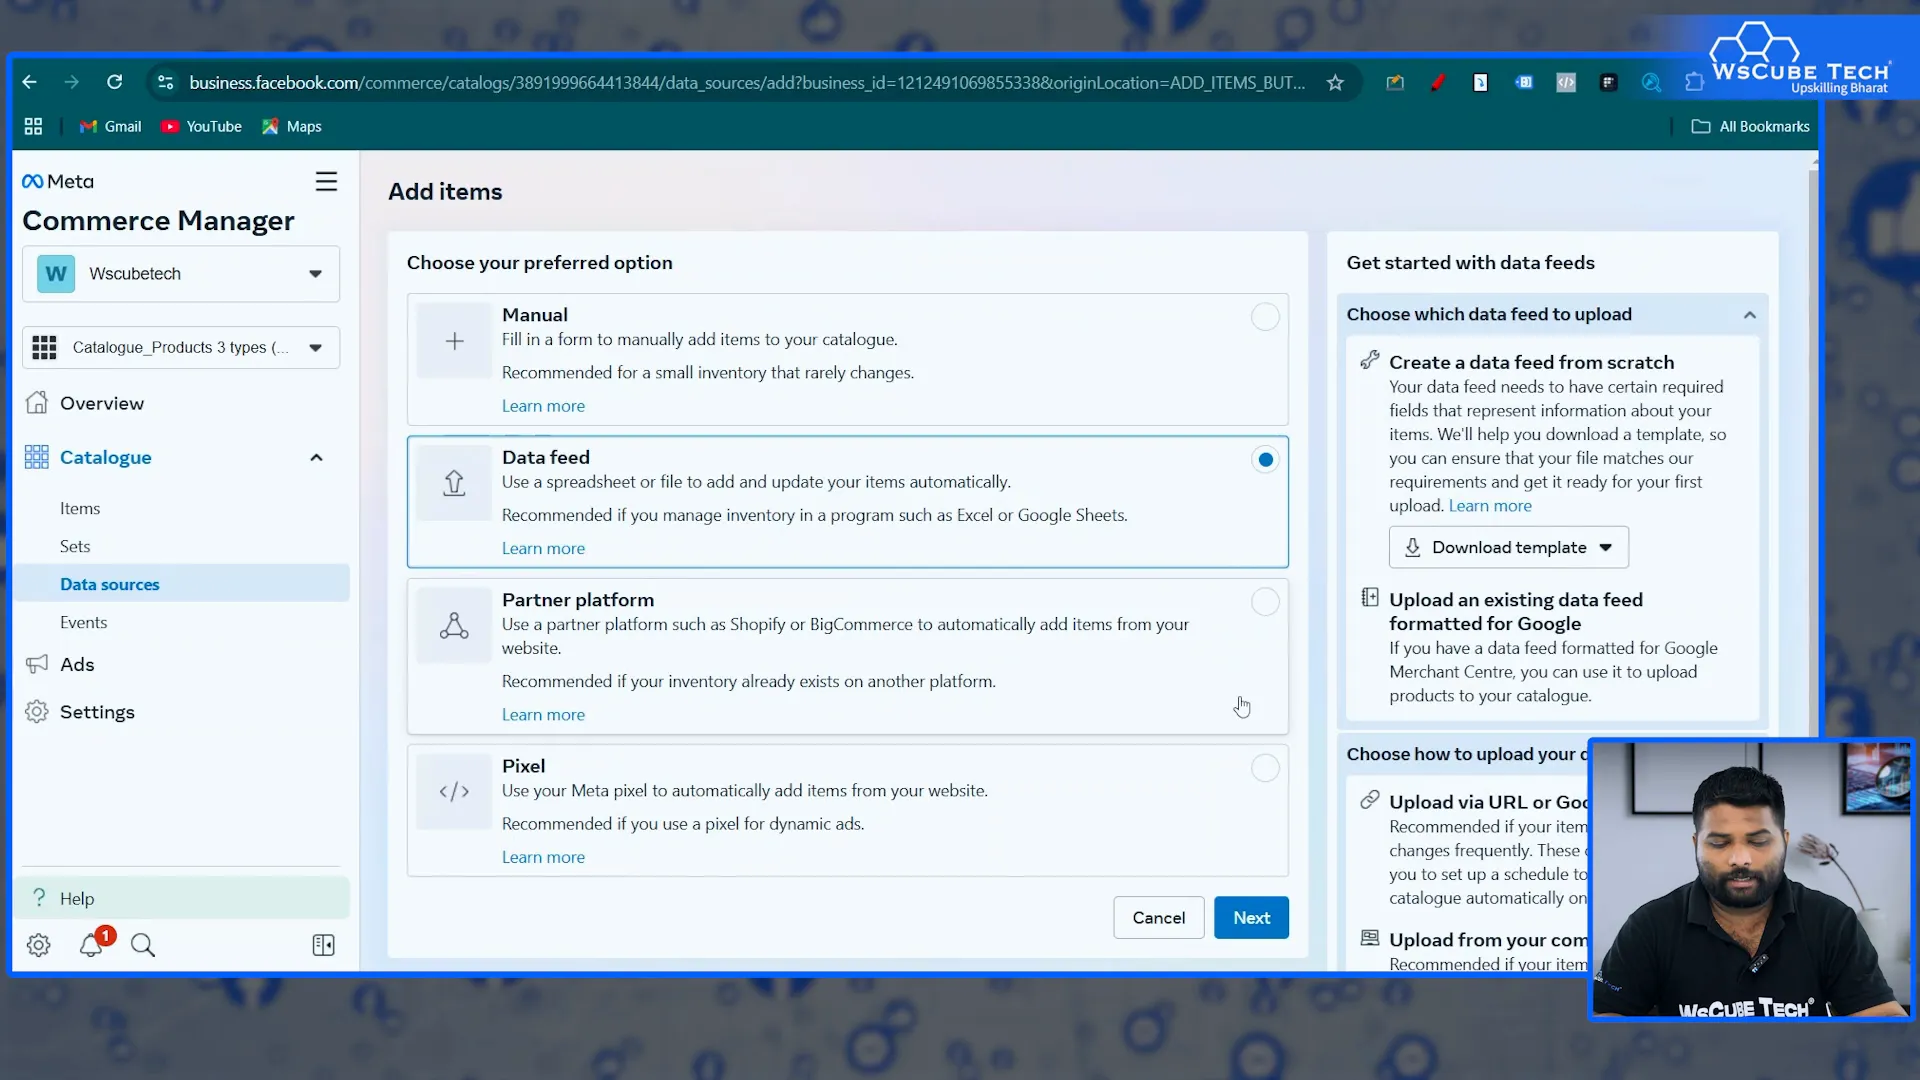The height and width of the screenshot is (1080, 1920).
Task: Click the Ads megaphone icon
Action: [x=37, y=664]
